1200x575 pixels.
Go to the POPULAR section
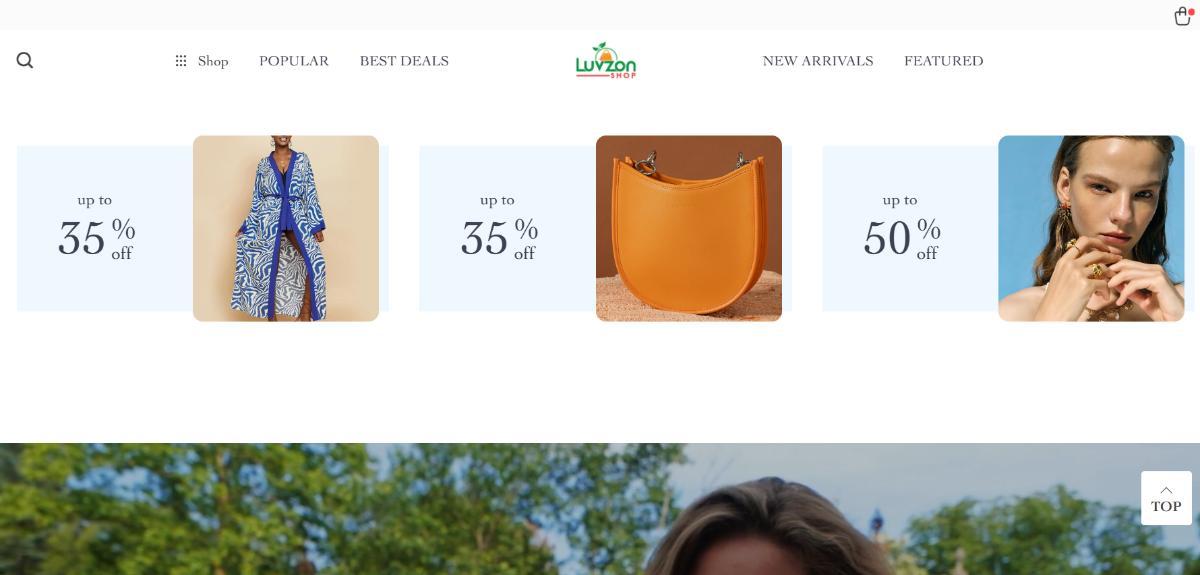point(294,61)
